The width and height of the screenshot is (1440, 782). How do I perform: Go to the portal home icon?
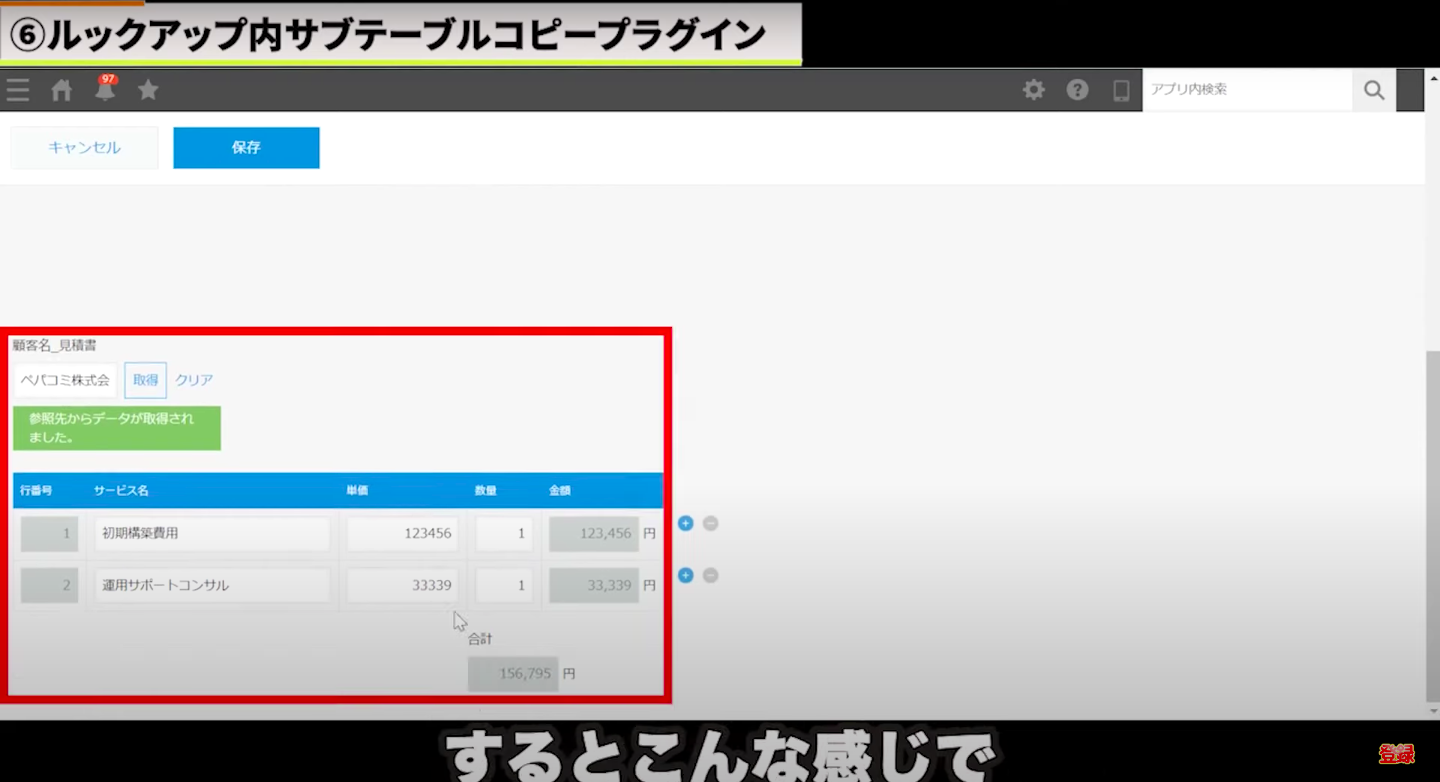click(62, 90)
